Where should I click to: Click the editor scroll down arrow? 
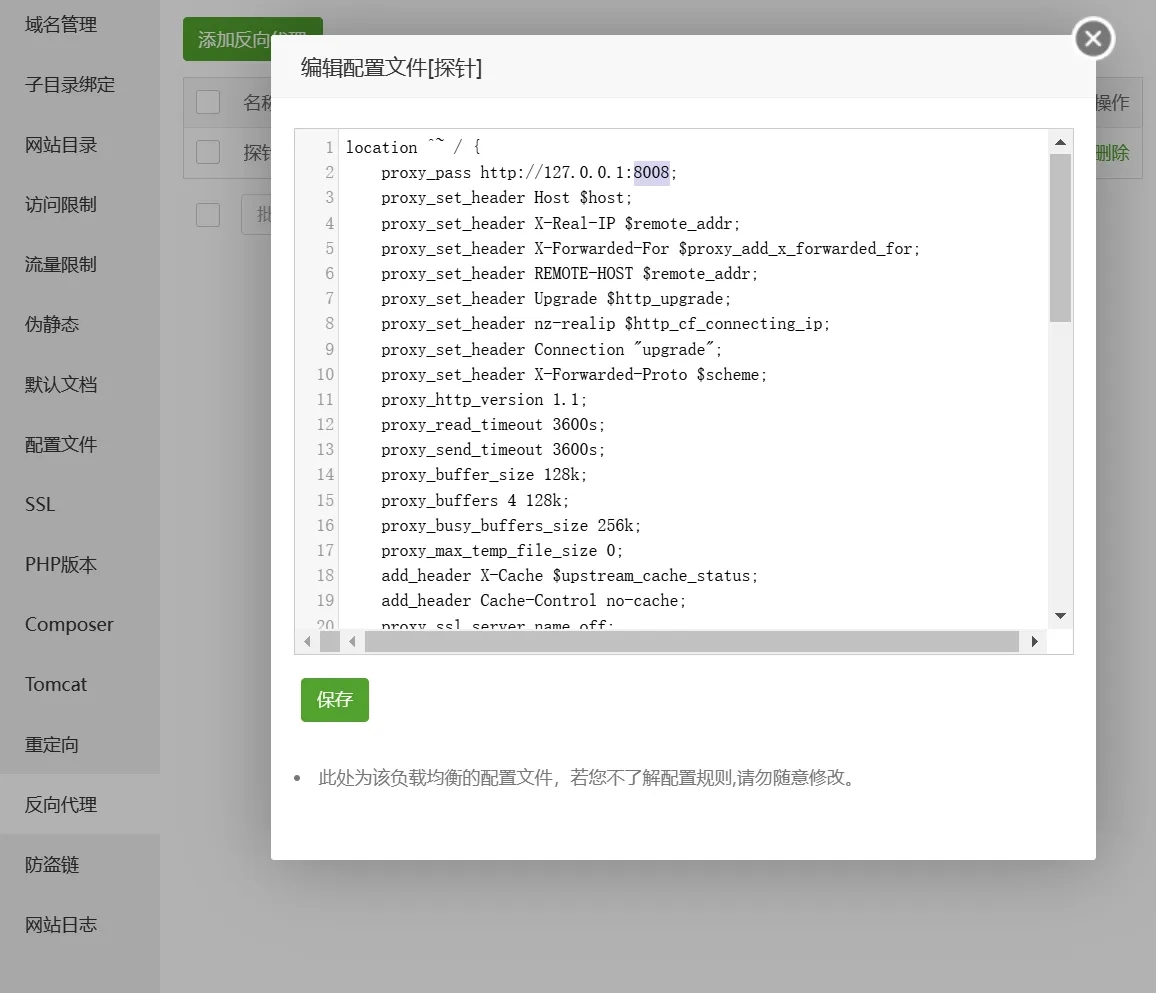click(x=1060, y=616)
